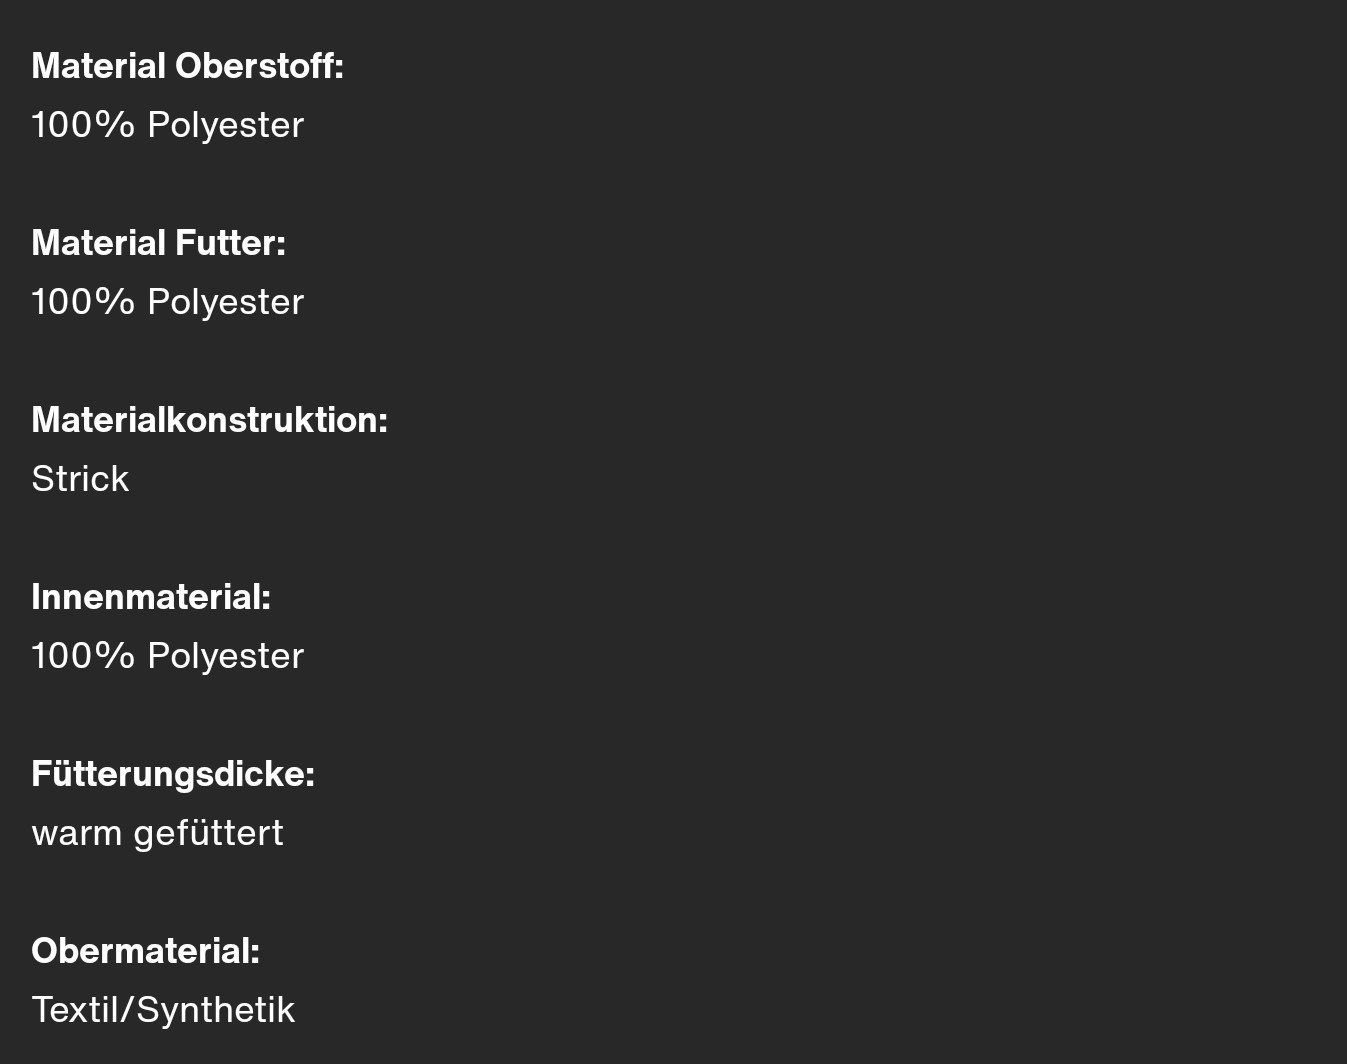Click the word 'warm' under Fütterungsdicke
This screenshot has height=1064, width=1347.
[x=76, y=834]
